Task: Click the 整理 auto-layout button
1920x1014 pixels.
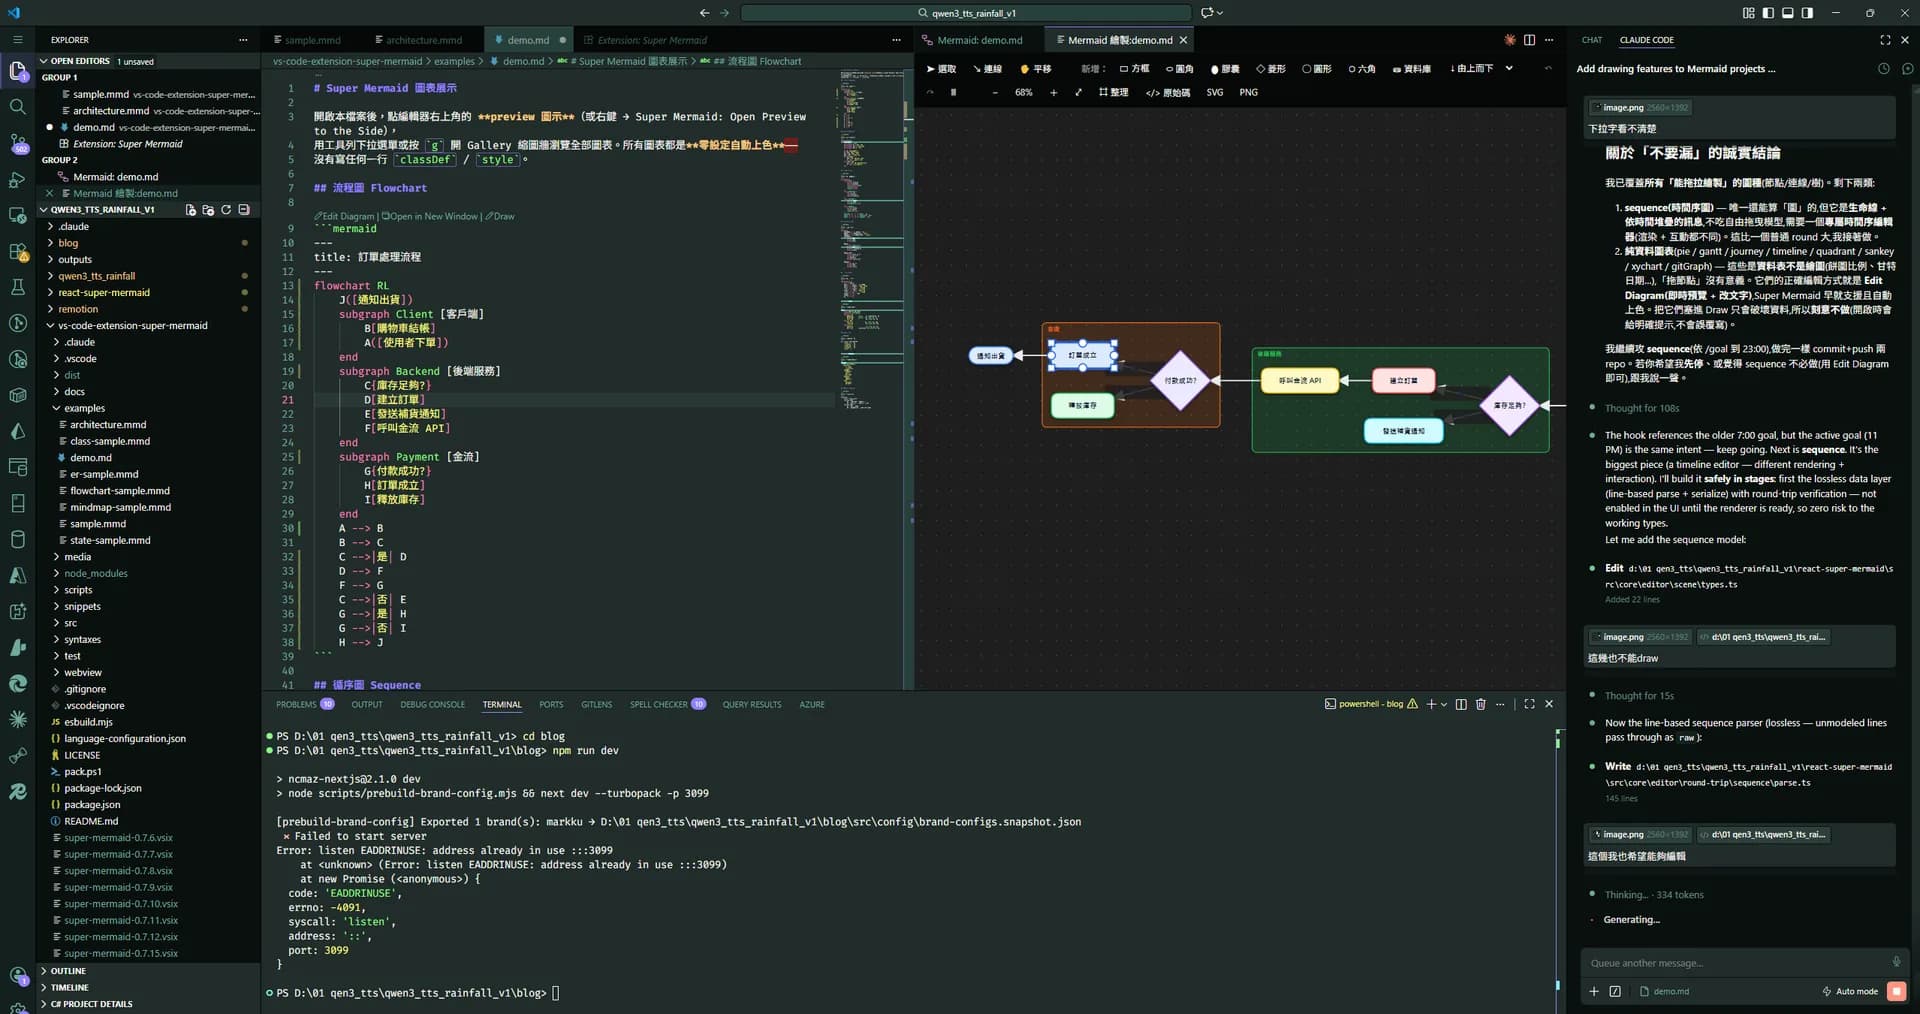Action: coord(1114,92)
